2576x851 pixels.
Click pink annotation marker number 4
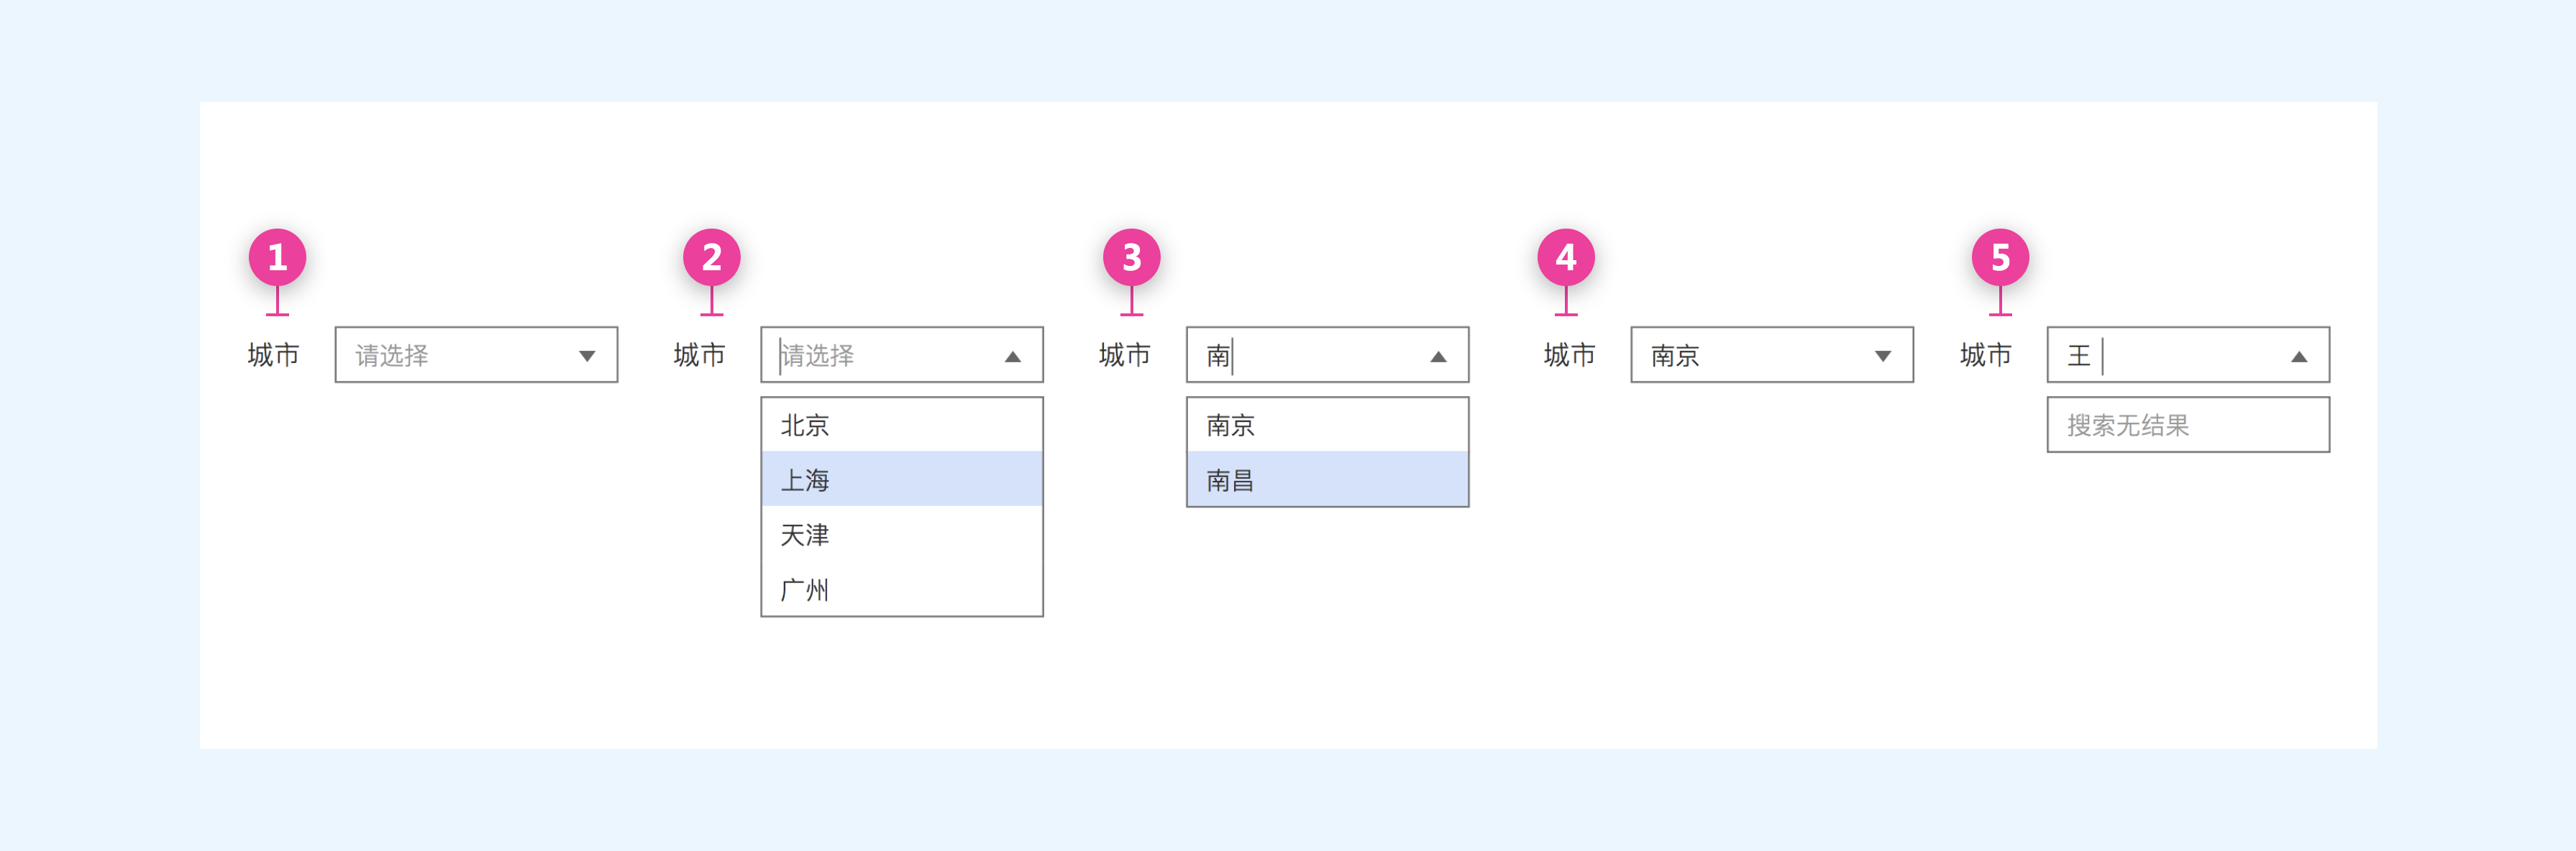point(1565,257)
